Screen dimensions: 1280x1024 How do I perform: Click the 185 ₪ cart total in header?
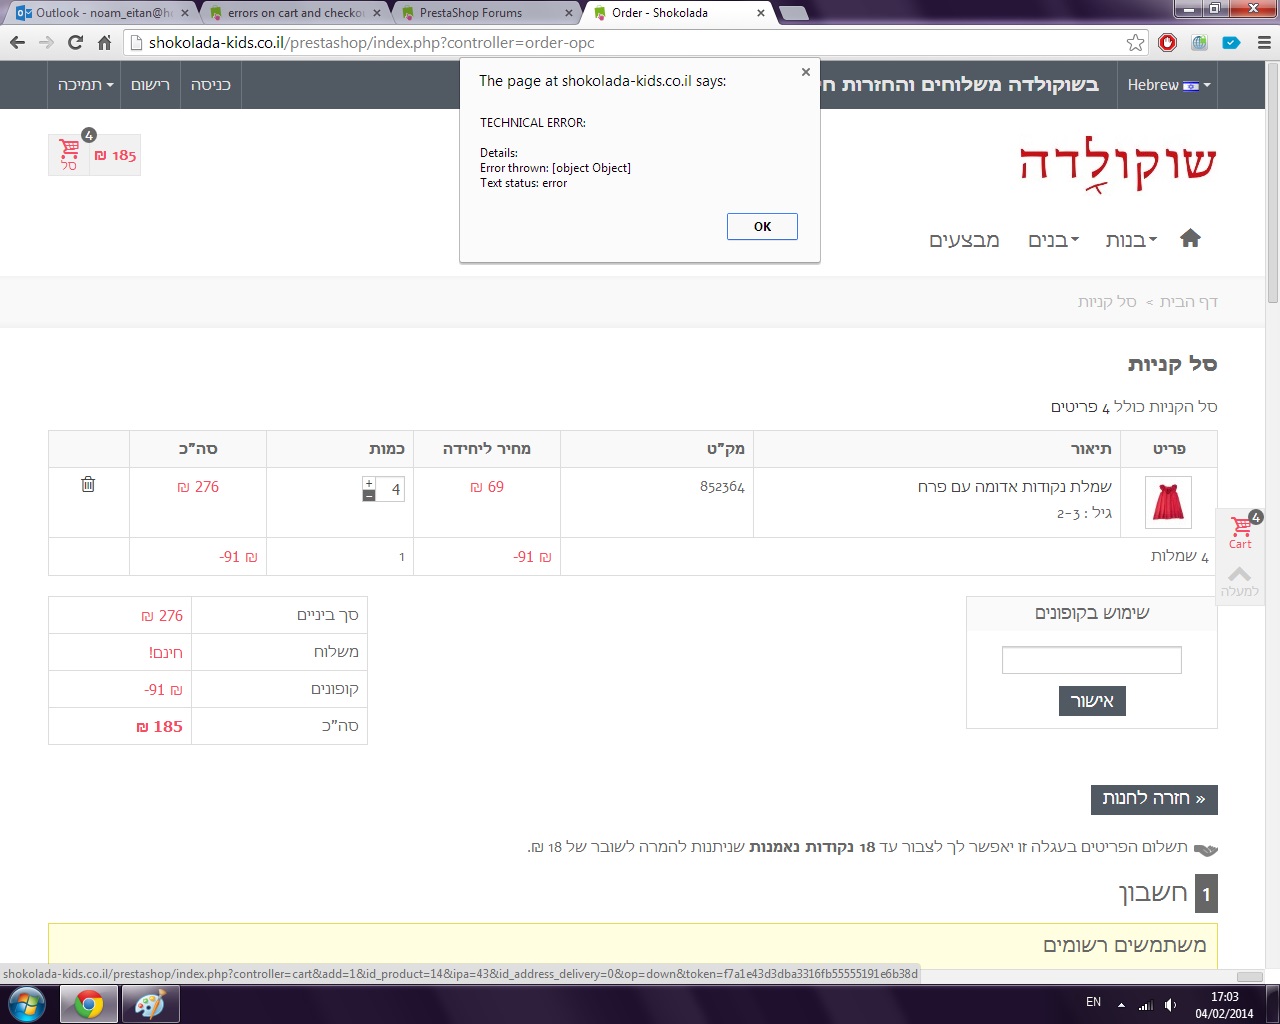(x=115, y=155)
